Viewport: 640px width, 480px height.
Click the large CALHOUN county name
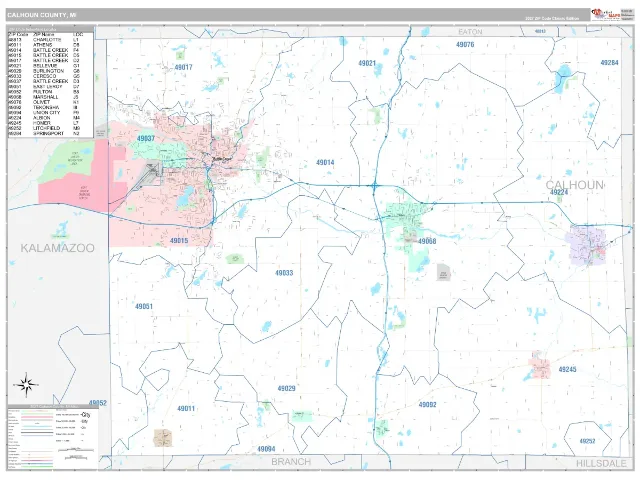click(574, 185)
